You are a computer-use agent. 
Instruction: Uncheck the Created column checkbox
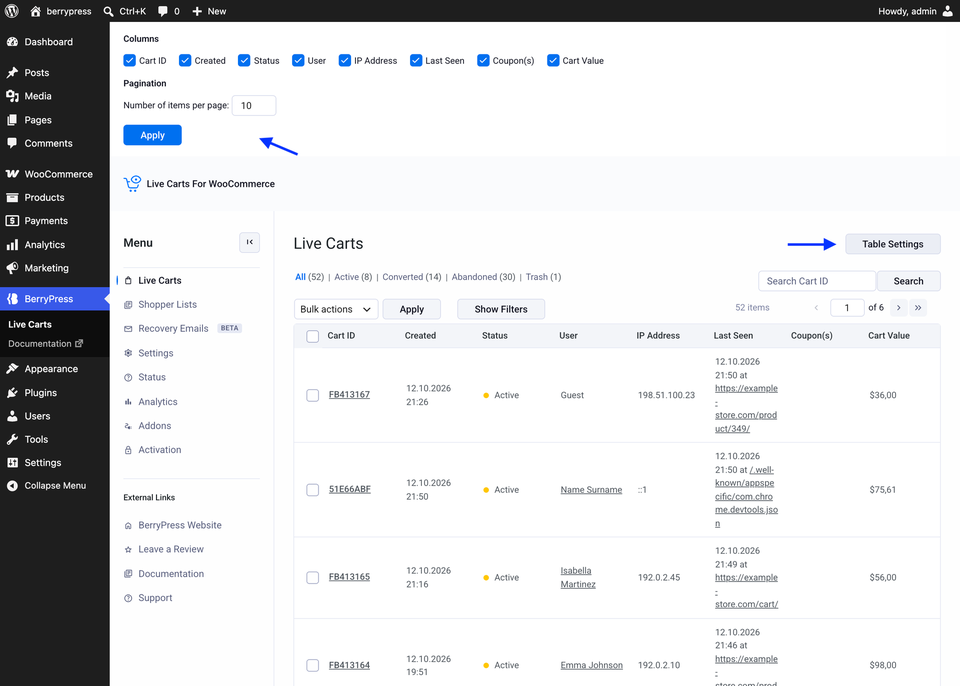[x=185, y=60]
